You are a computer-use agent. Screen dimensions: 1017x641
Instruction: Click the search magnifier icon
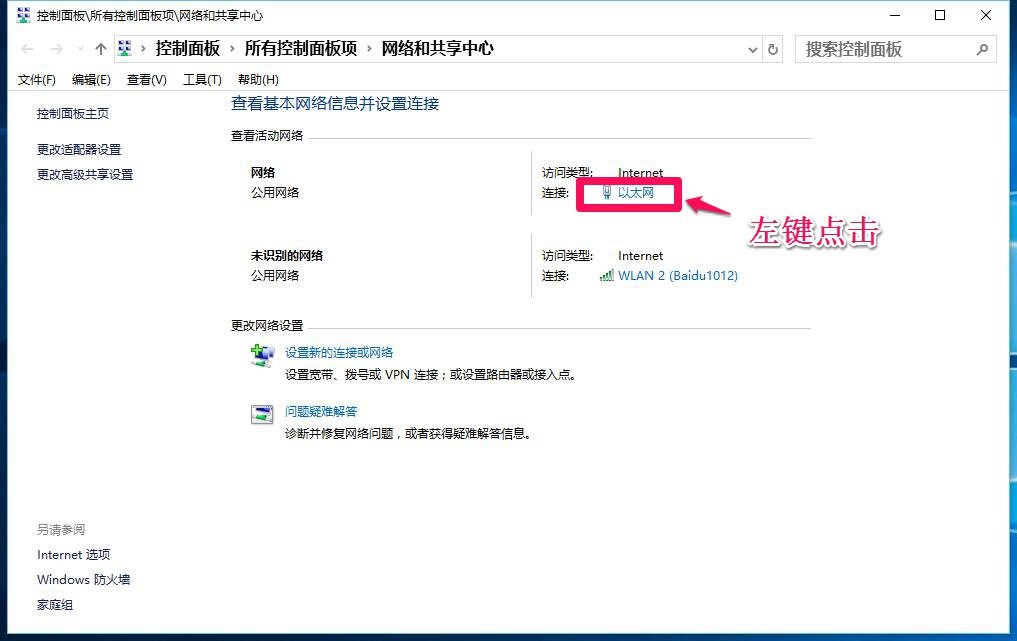[x=981, y=48]
